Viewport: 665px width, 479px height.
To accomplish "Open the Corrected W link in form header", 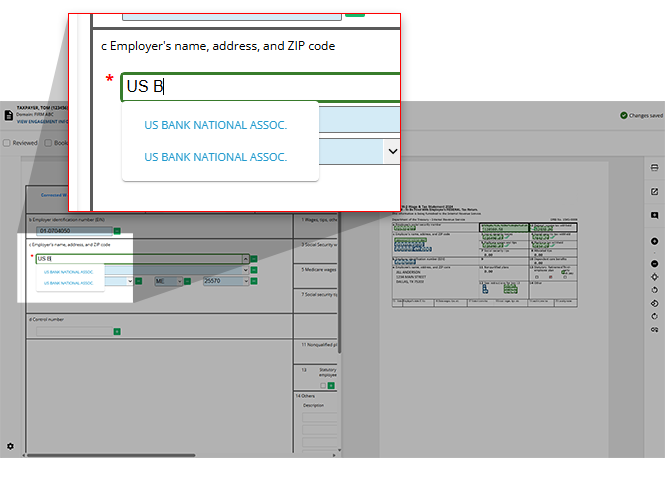I will [x=54, y=195].
